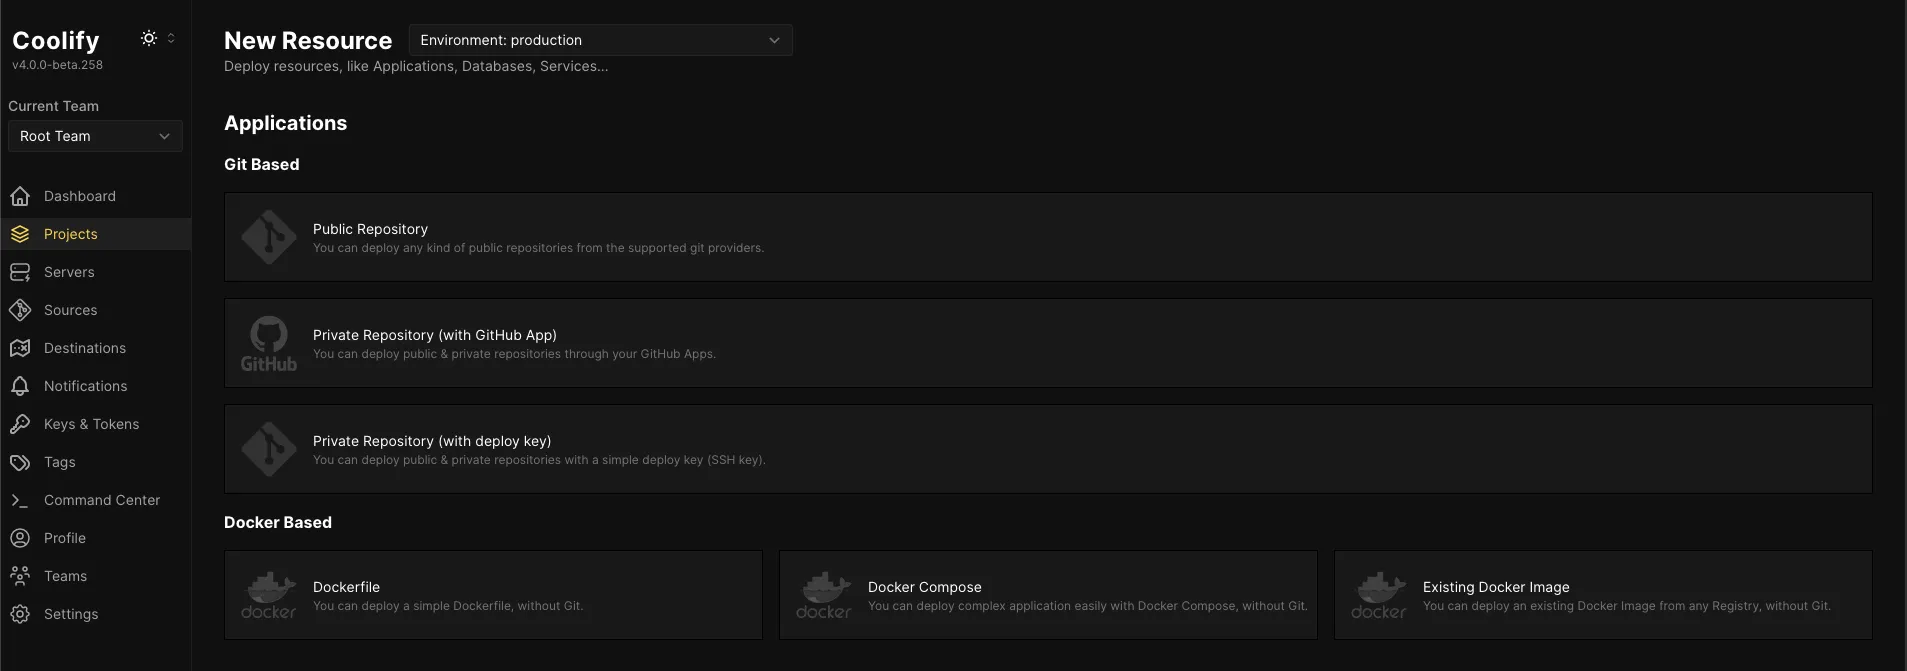Click the Current Team label
This screenshot has height=671, width=1907.
(53, 106)
